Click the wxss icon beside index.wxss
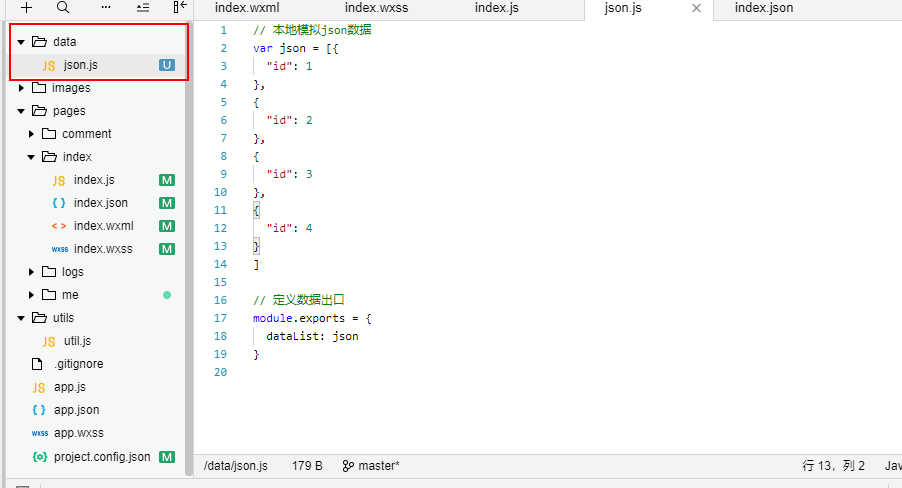The height and width of the screenshot is (488, 902). click(x=60, y=249)
